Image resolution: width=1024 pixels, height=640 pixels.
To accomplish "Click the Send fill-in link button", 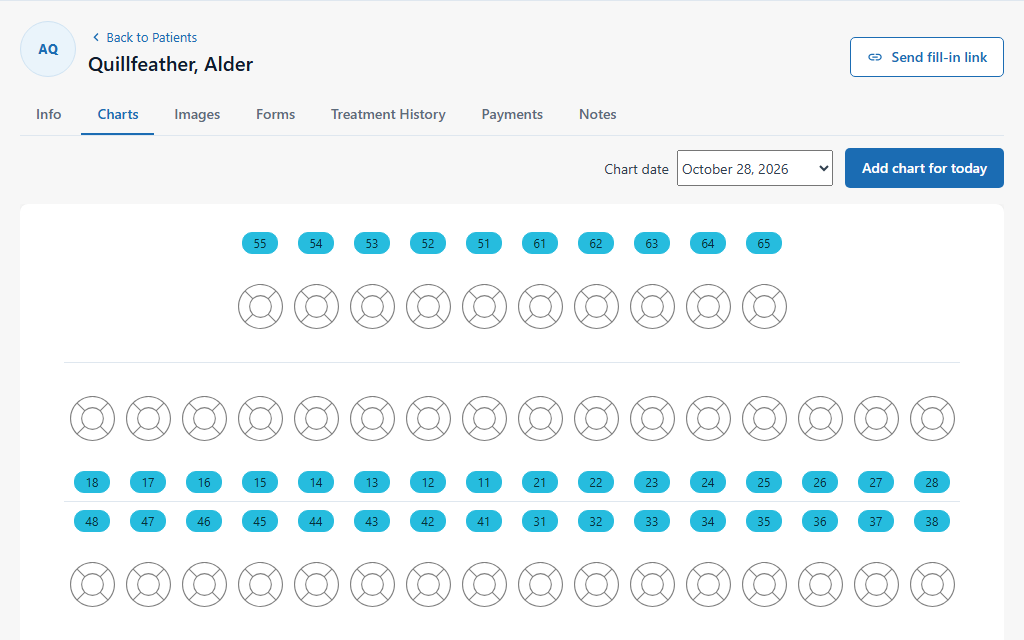I will (x=927, y=57).
